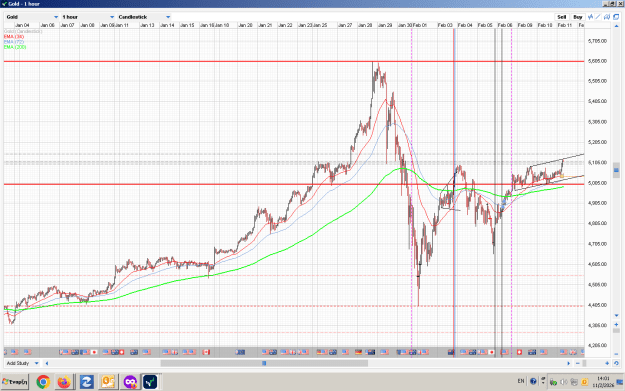
Task: Click the horizontal zoom minus icon
Action: tap(578, 363)
